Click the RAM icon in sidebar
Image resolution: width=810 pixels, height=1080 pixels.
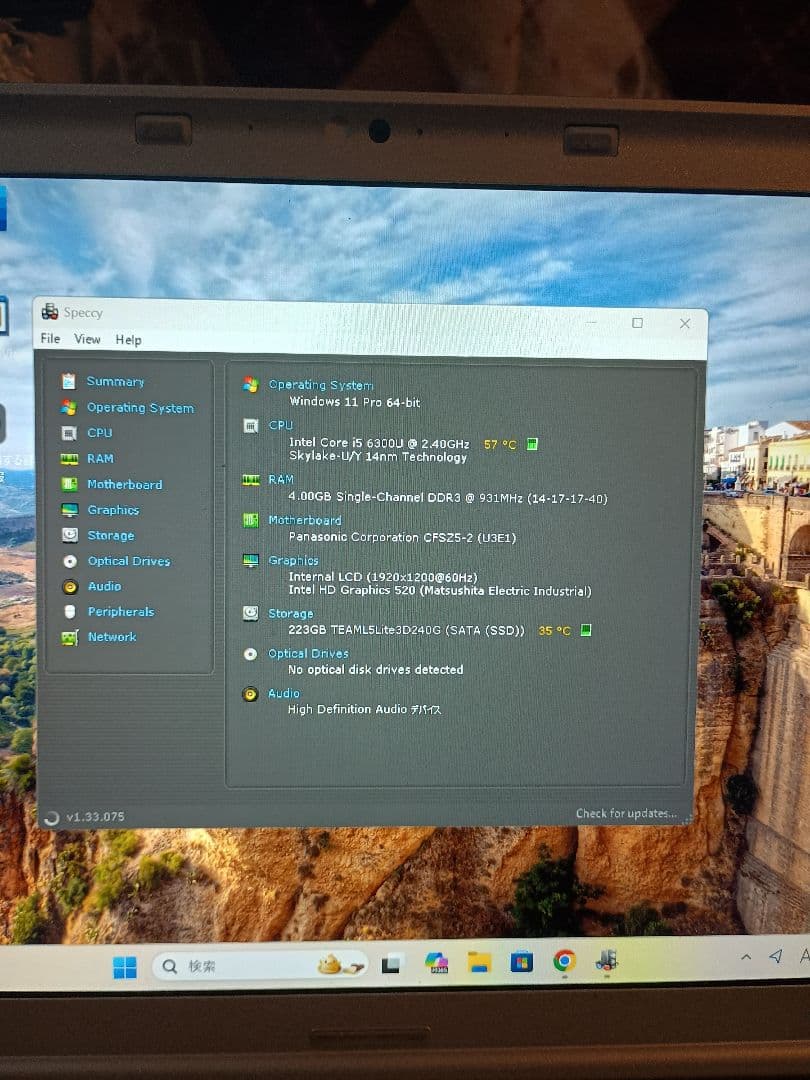[69, 459]
